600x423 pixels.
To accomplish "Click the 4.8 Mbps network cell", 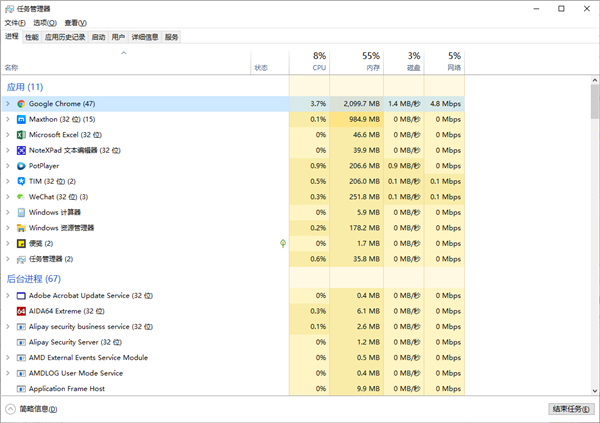I will (445, 104).
